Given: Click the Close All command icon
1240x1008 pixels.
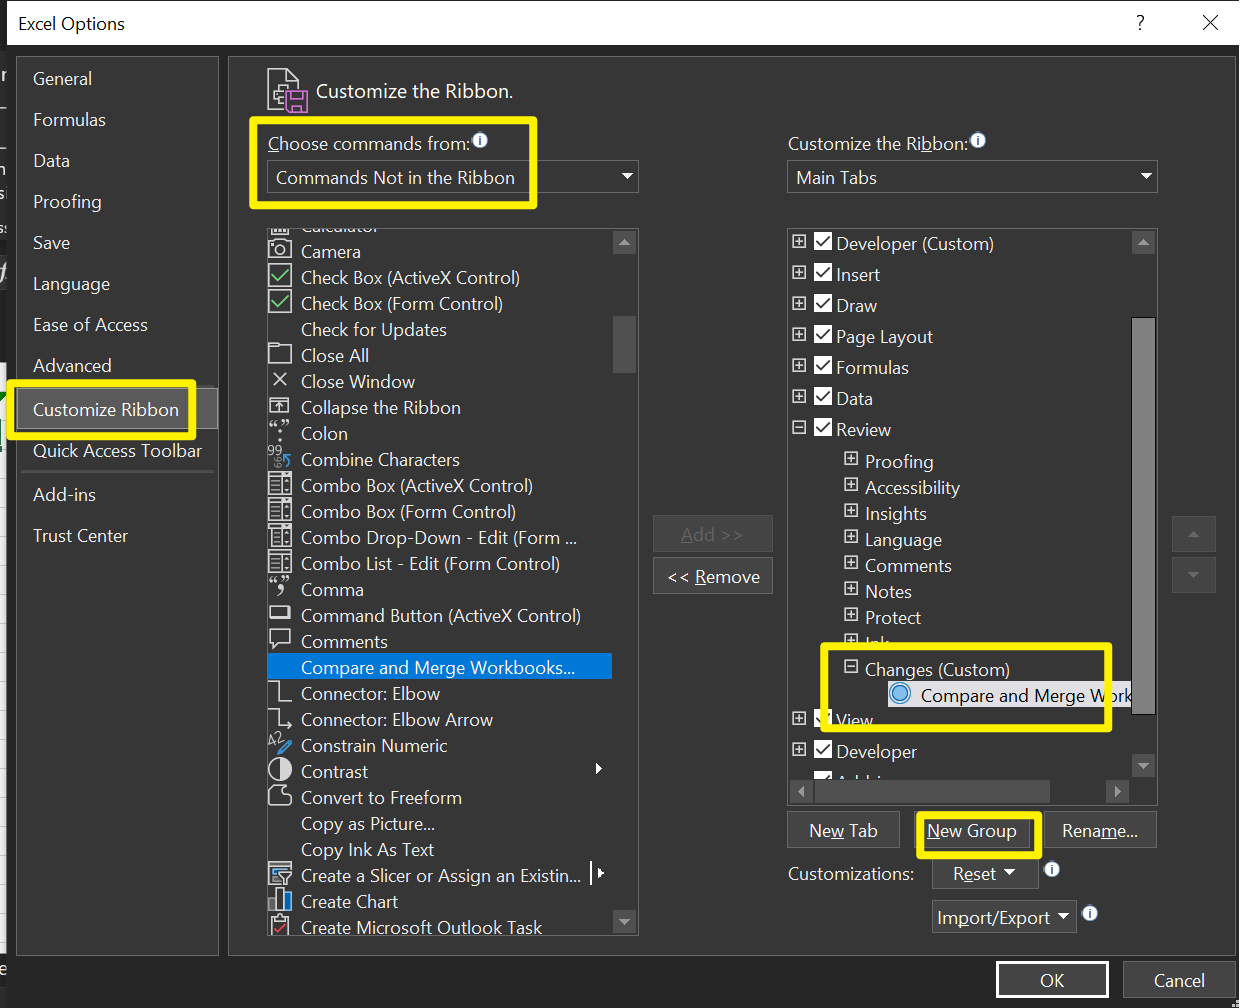Looking at the screenshot, I should click(280, 355).
